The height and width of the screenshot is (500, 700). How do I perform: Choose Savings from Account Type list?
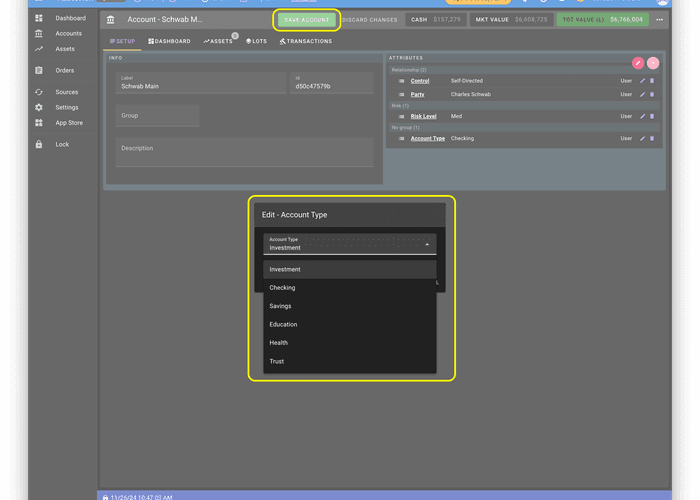point(281,306)
